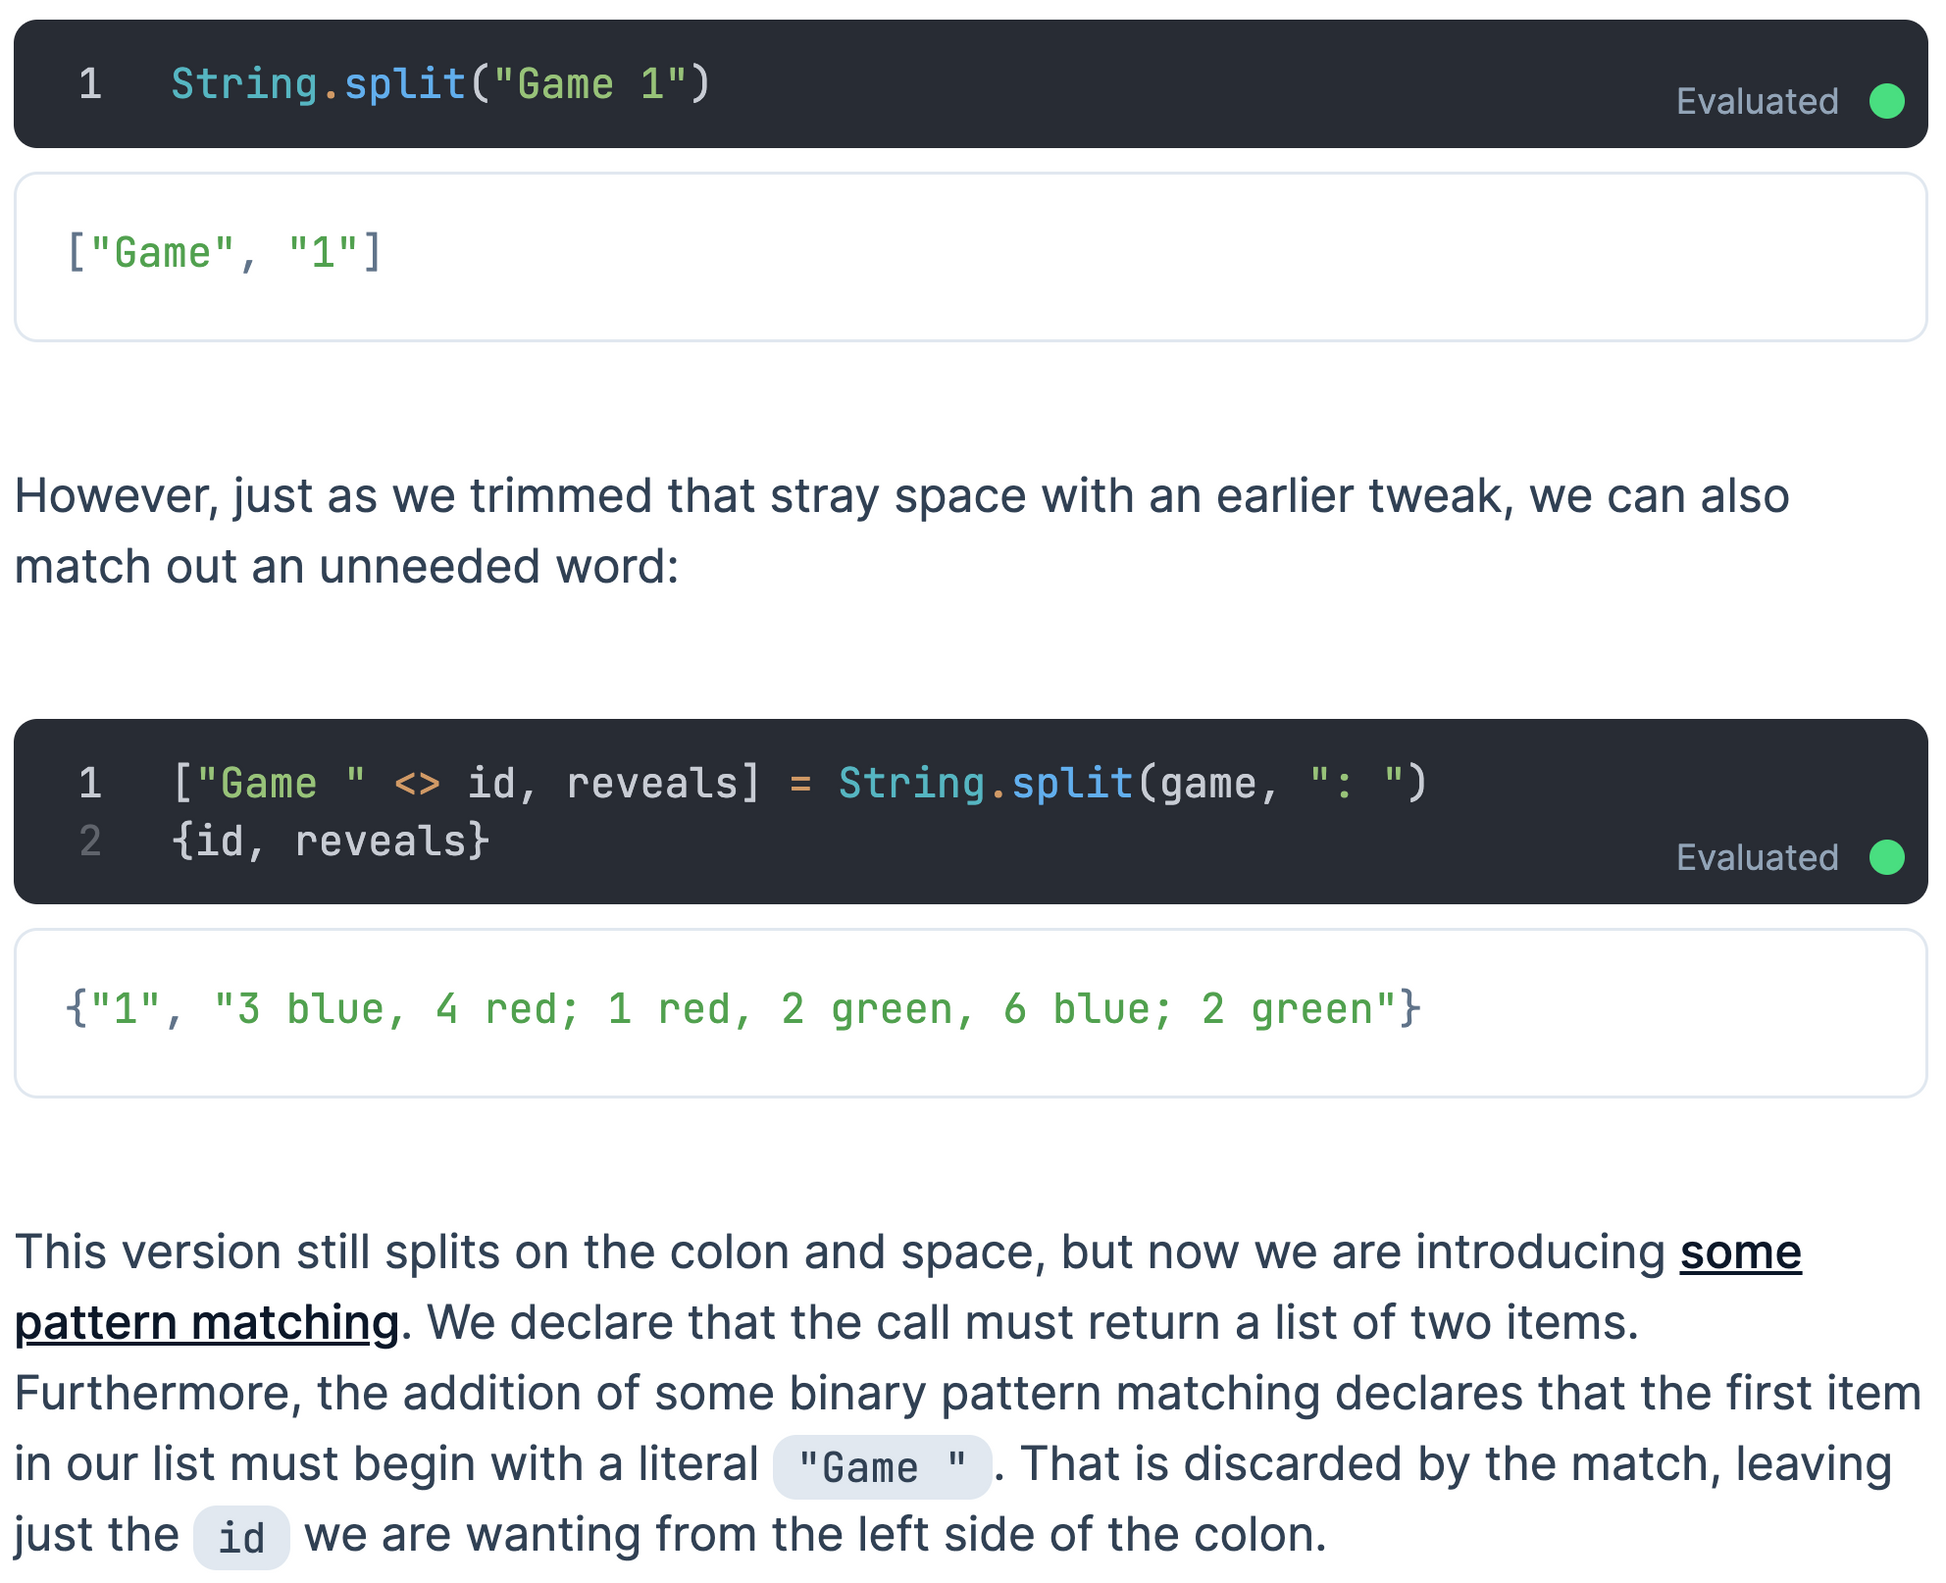Open the "some pattern matching" link
This screenshot has height=1583, width=1946.
coord(1739,1253)
